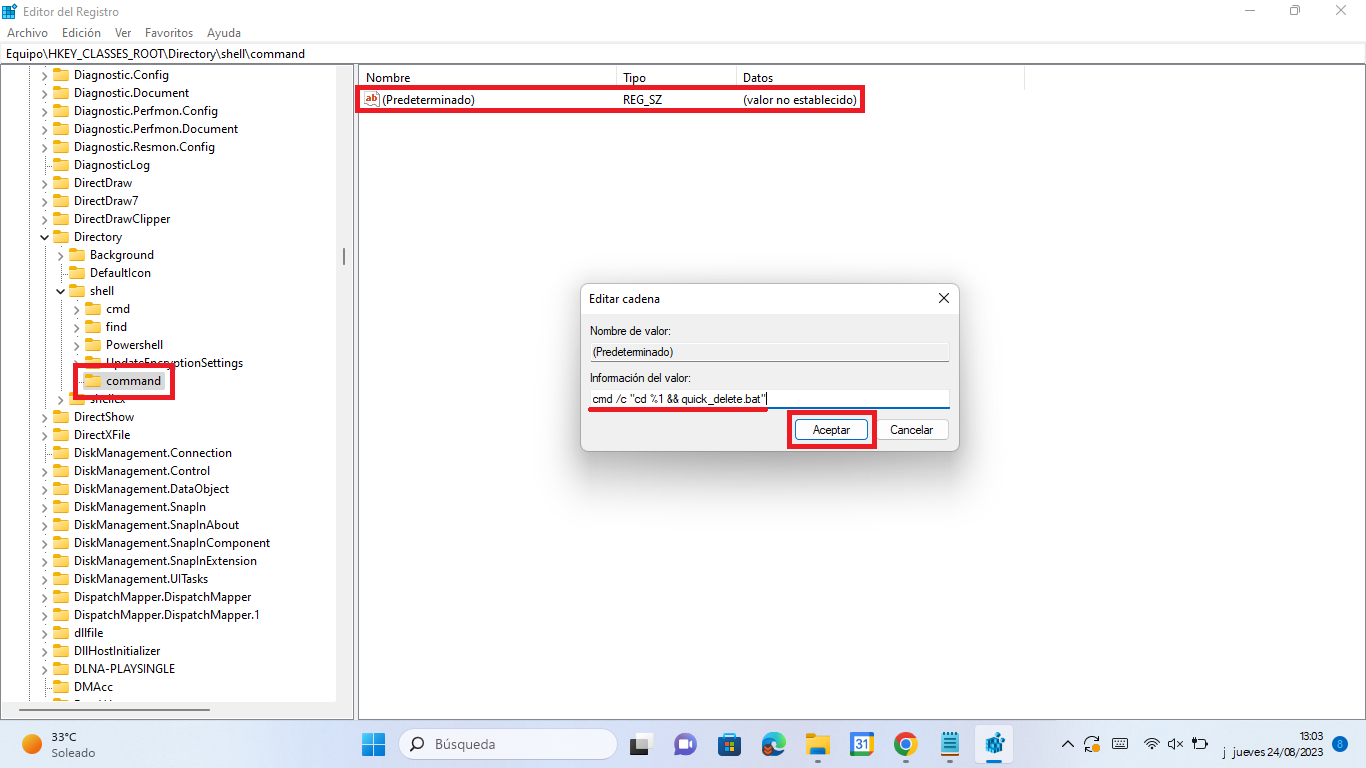This screenshot has width=1366, height=768.
Task: Click the folder icon beside dllfile
Action: [x=61, y=633]
